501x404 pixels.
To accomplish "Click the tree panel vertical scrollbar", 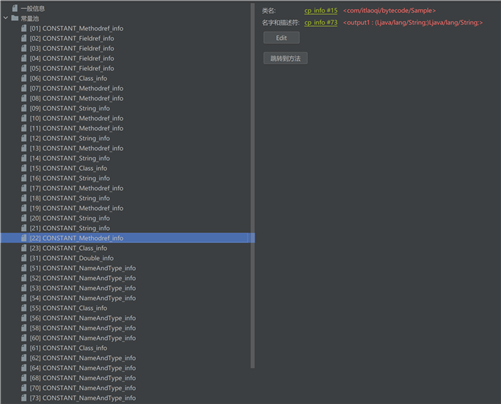I will 253,185.
